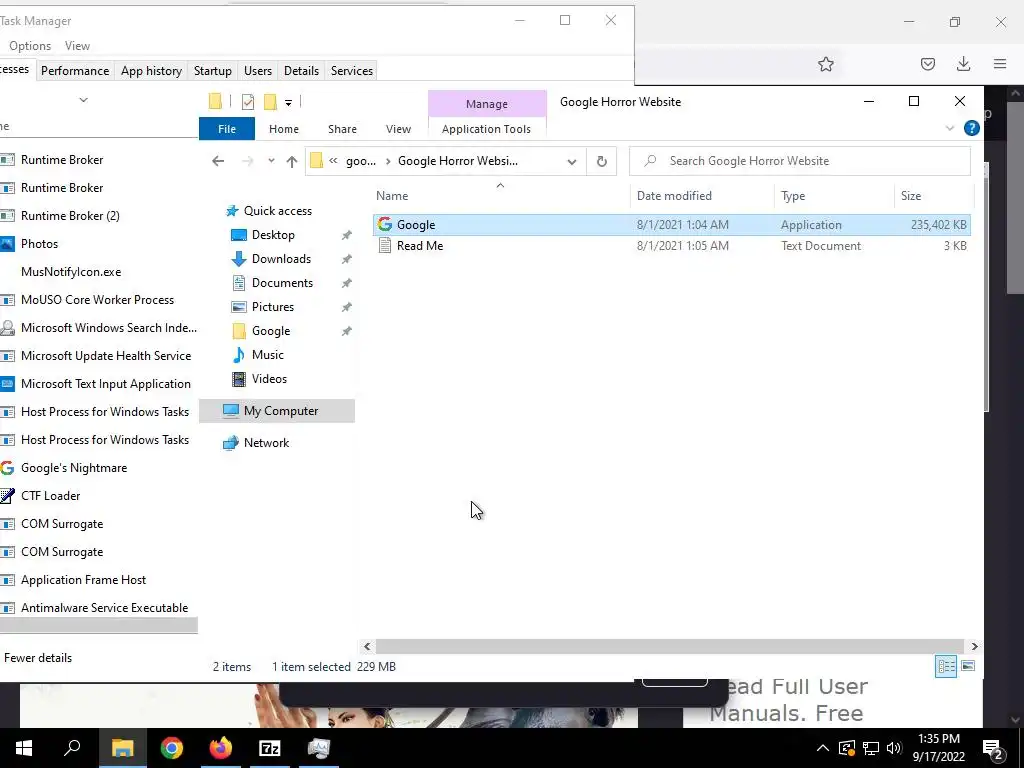Screen dimensions: 1024x768
Task: Open Music in navigation pane
Action: coord(267,355)
